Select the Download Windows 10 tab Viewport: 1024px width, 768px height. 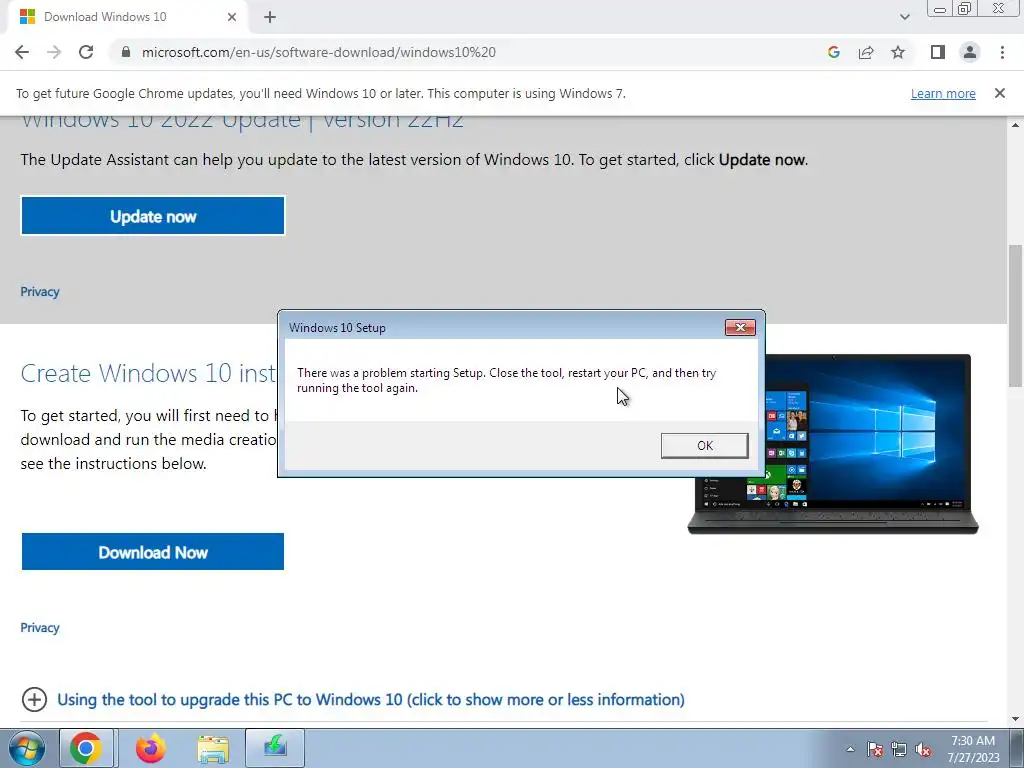[127, 17]
